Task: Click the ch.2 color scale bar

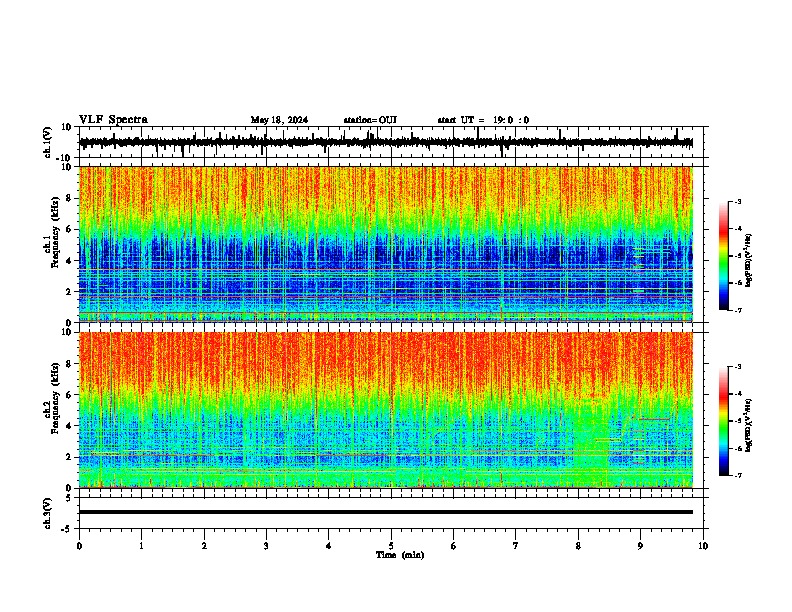Action: 724,421
